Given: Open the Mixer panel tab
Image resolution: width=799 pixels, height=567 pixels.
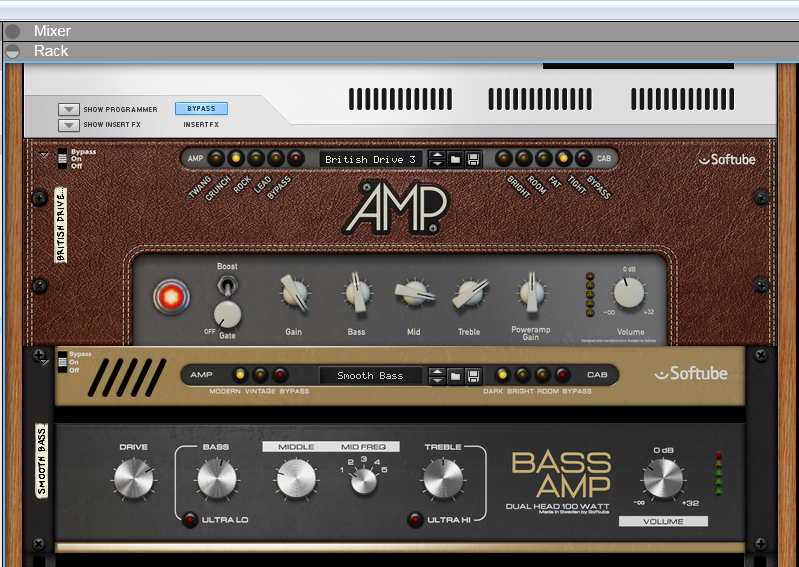Looking at the screenshot, I should [x=52, y=31].
